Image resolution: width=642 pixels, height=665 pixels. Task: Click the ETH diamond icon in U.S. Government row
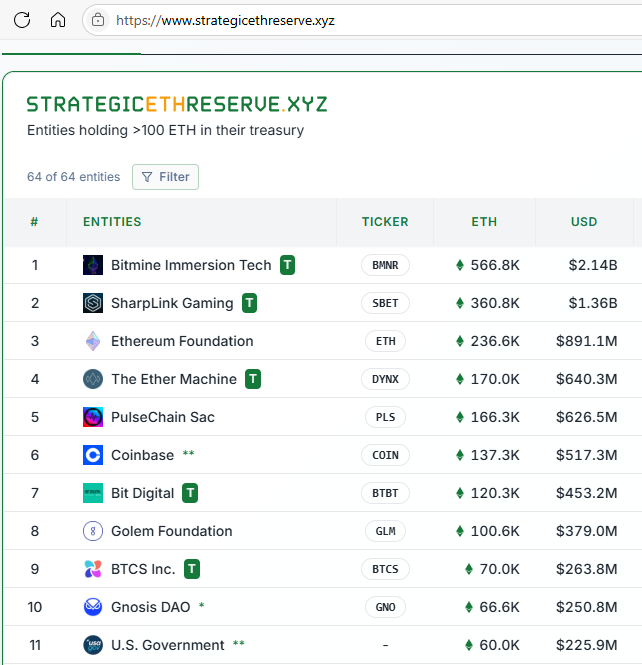click(x=469, y=645)
